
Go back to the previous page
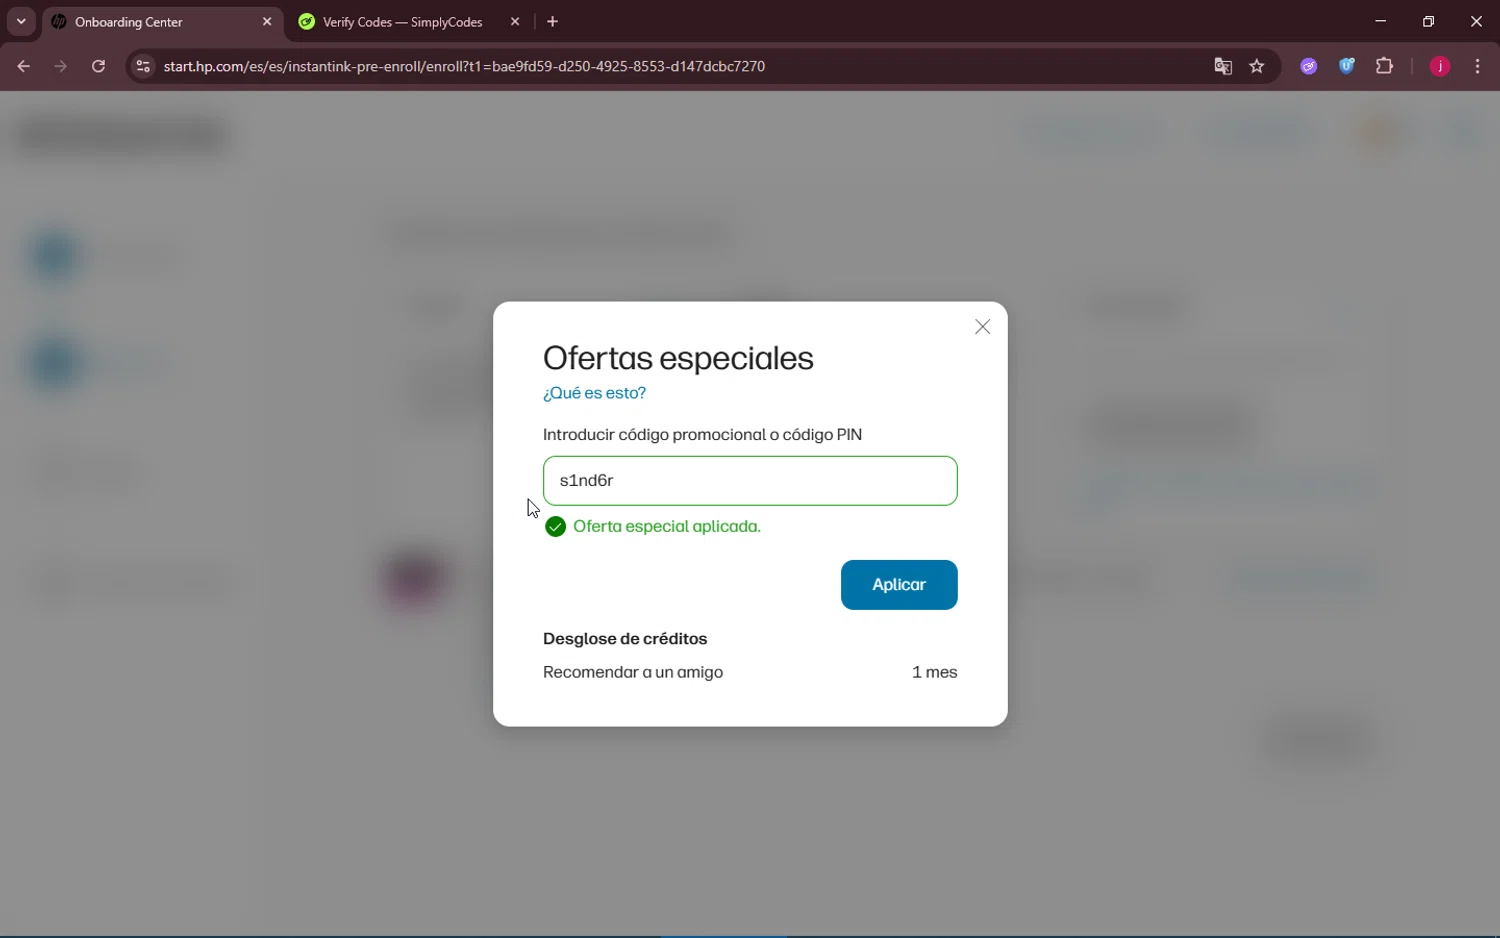click(x=24, y=66)
